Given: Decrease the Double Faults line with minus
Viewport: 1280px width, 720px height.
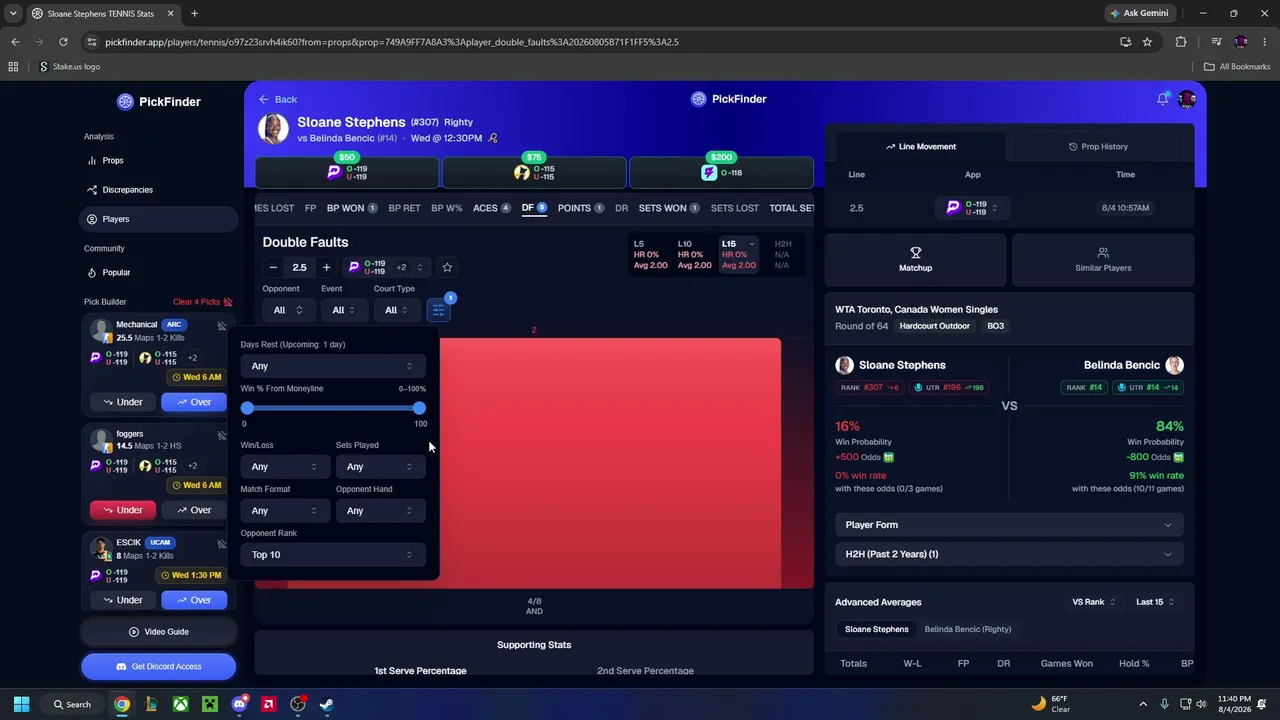Looking at the screenshot, I should 273,267.
